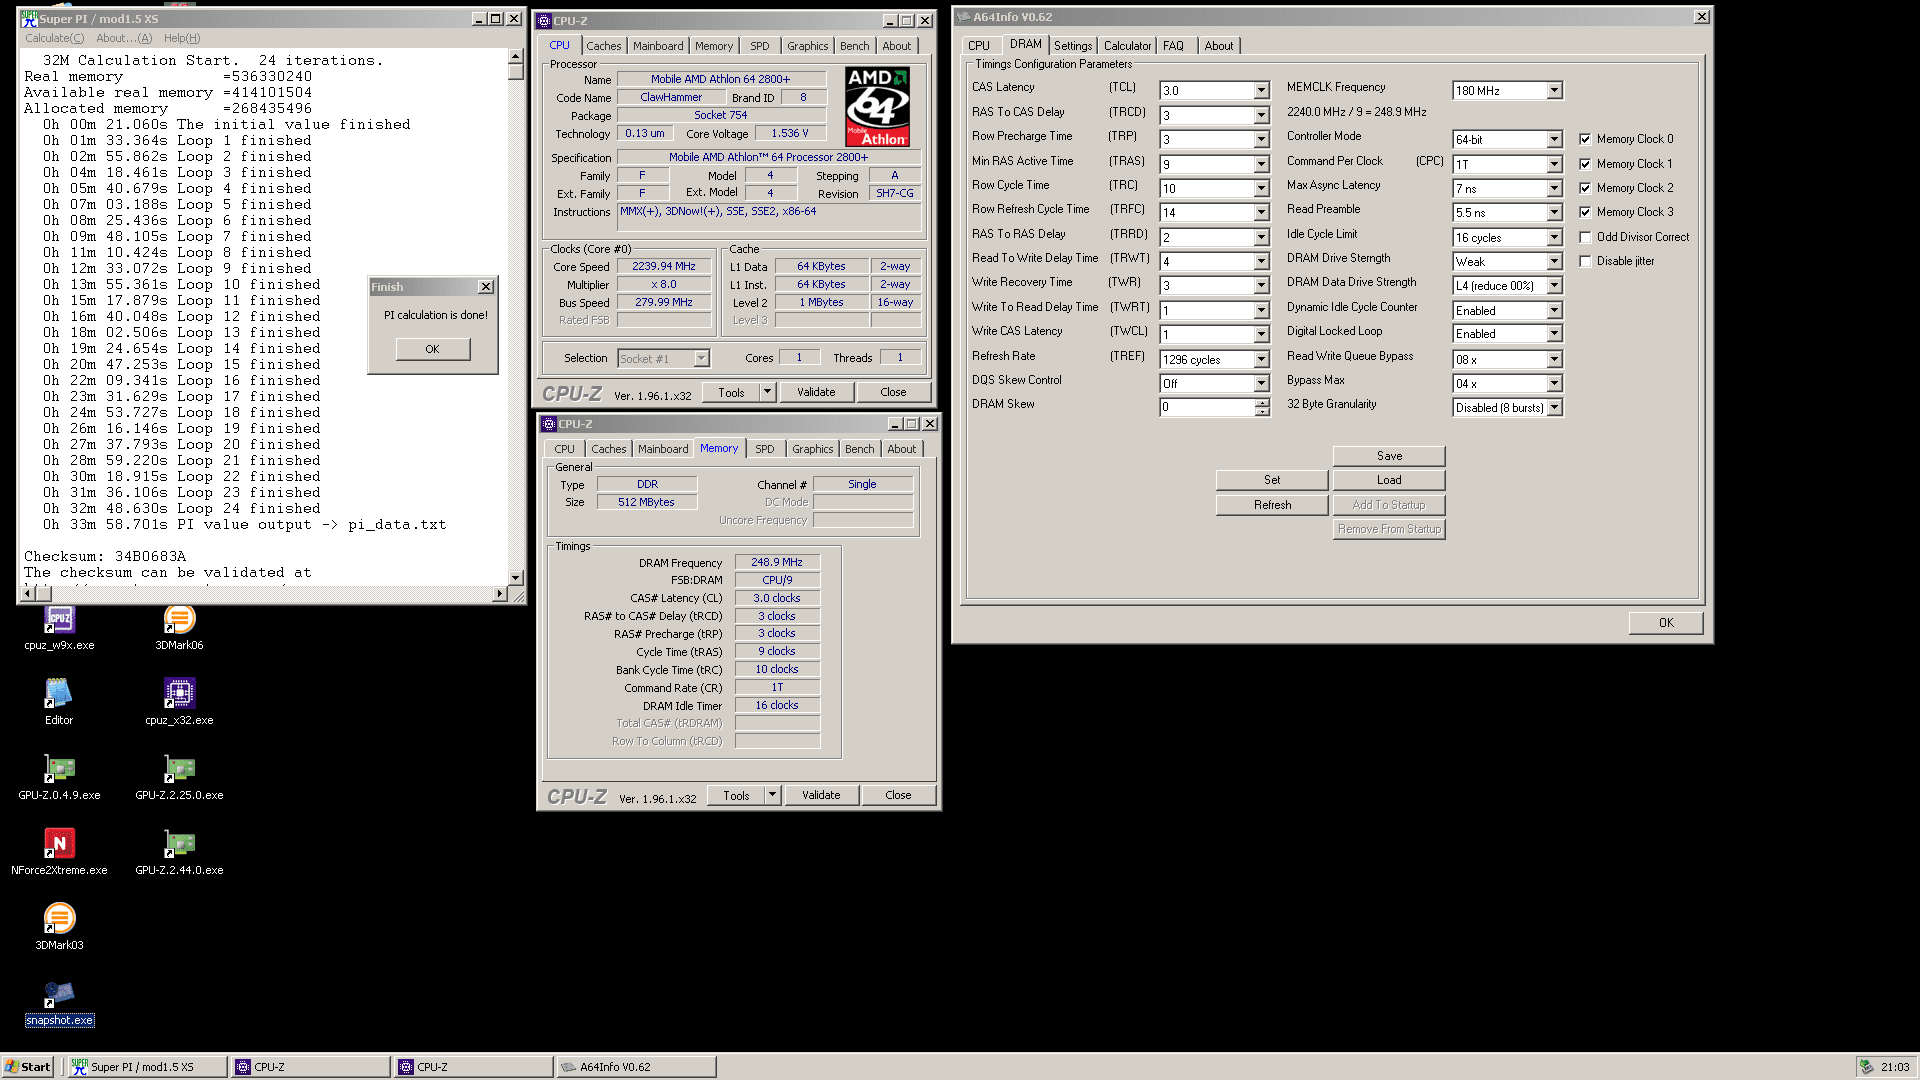The image size is (1920, 1080).
Task: Open GPU-Z.2.25.0.exe desktop icon
Action: [x=179, y=777]
